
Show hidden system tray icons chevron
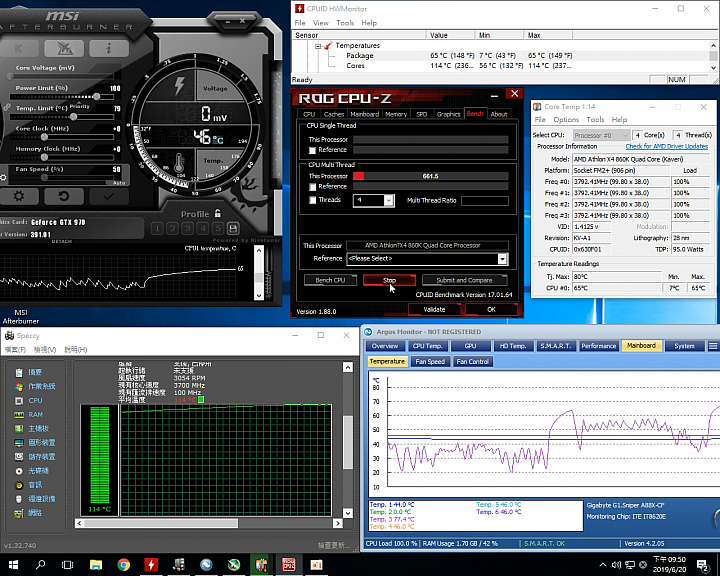(x=603, y=565)
